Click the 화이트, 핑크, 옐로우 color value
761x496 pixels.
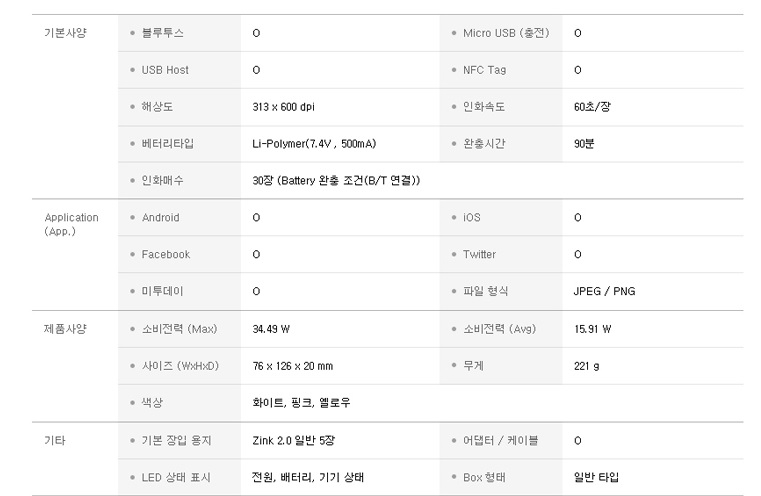[302, 403]
